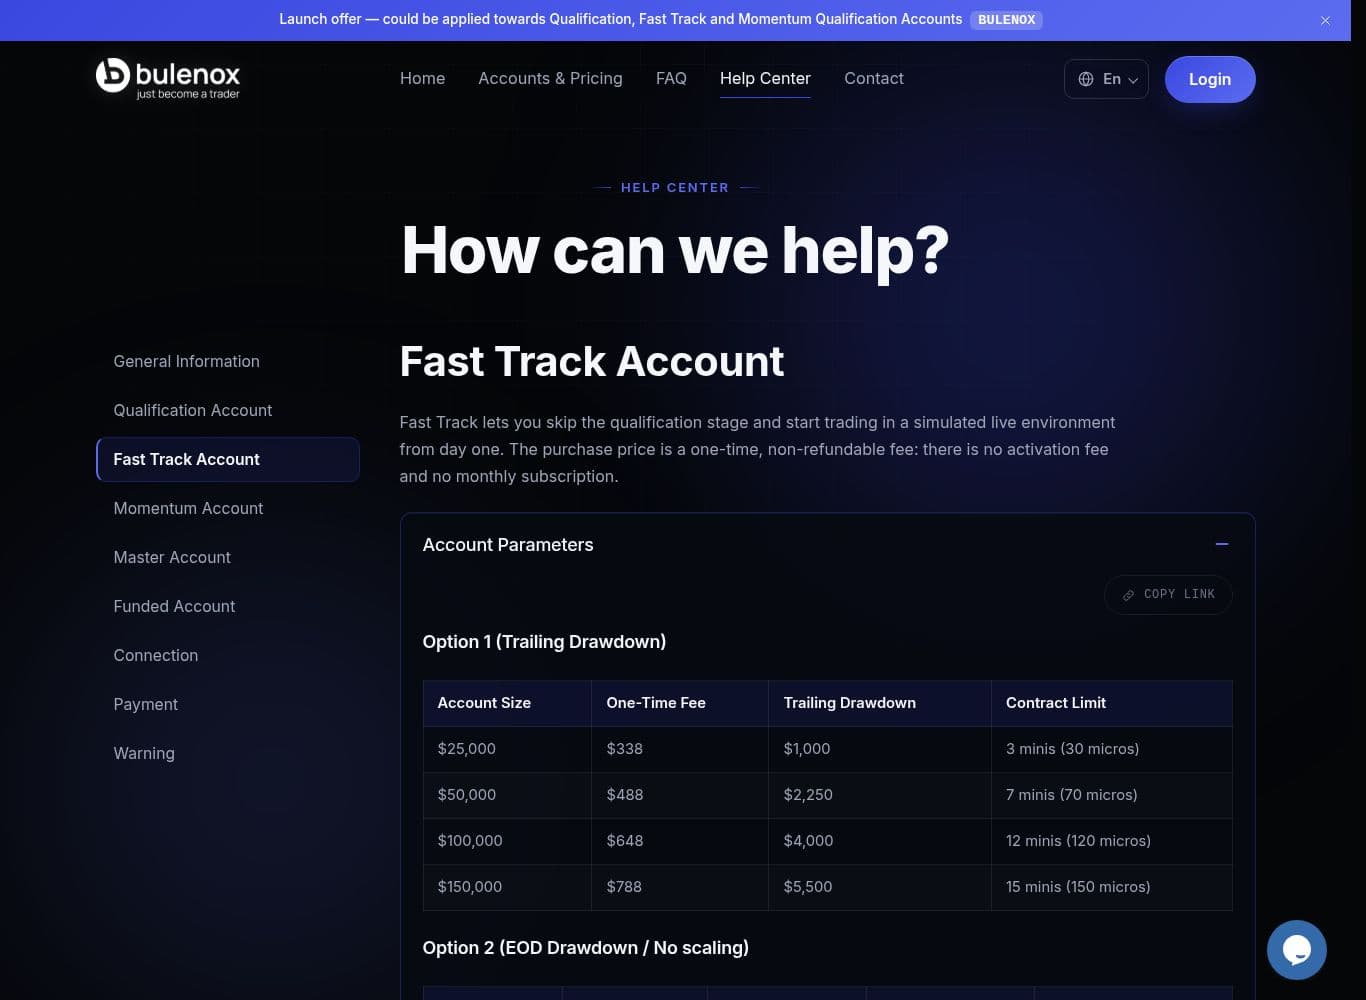Click the $648 fee cell
The image size is (1366, 1000).
[680, 841]
